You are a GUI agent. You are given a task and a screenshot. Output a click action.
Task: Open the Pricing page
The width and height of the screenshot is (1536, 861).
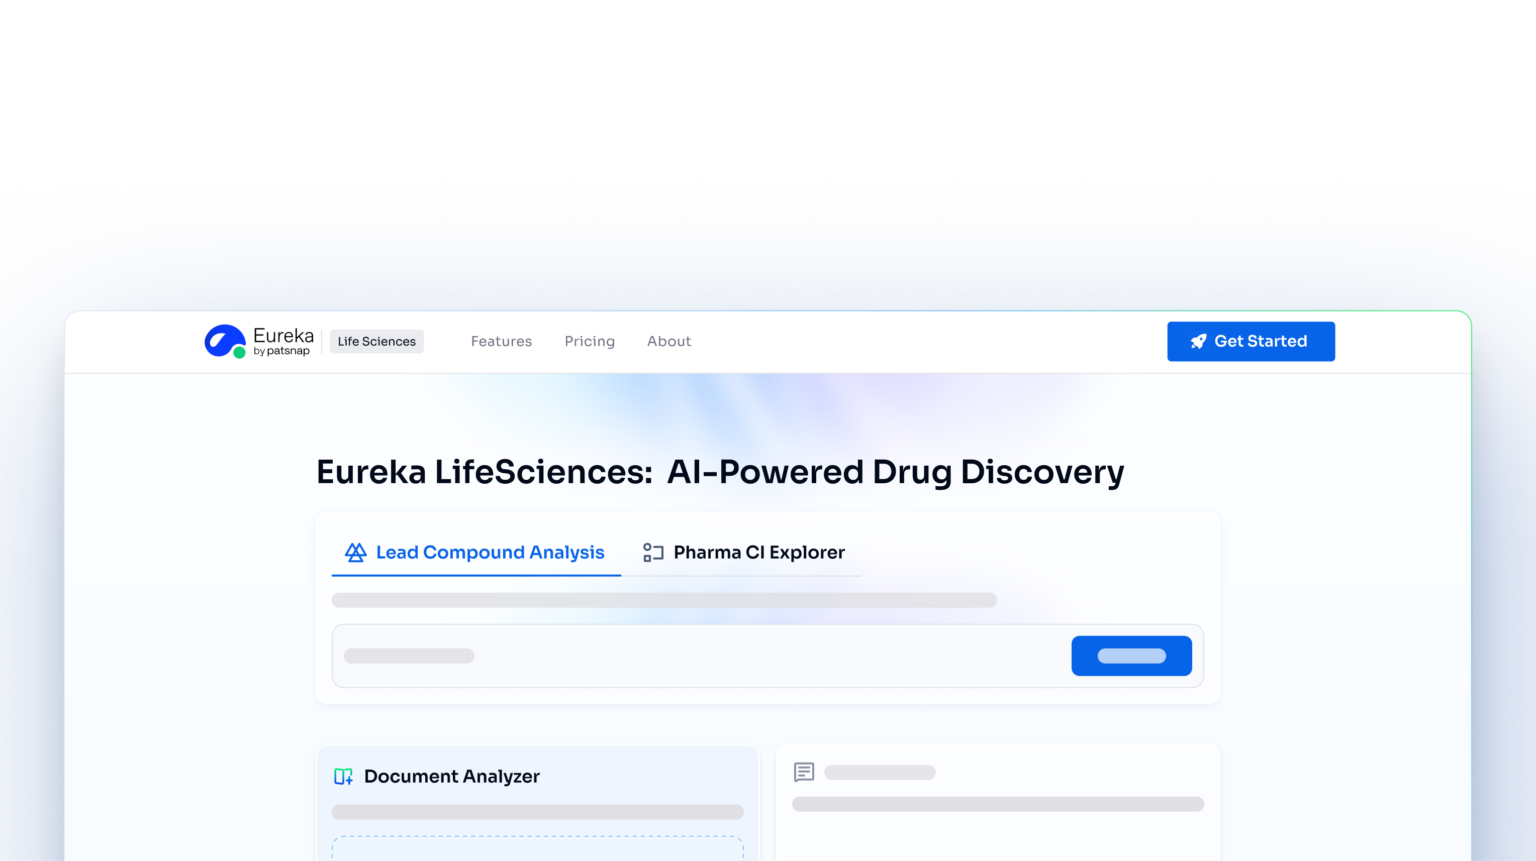coord(589,341)
